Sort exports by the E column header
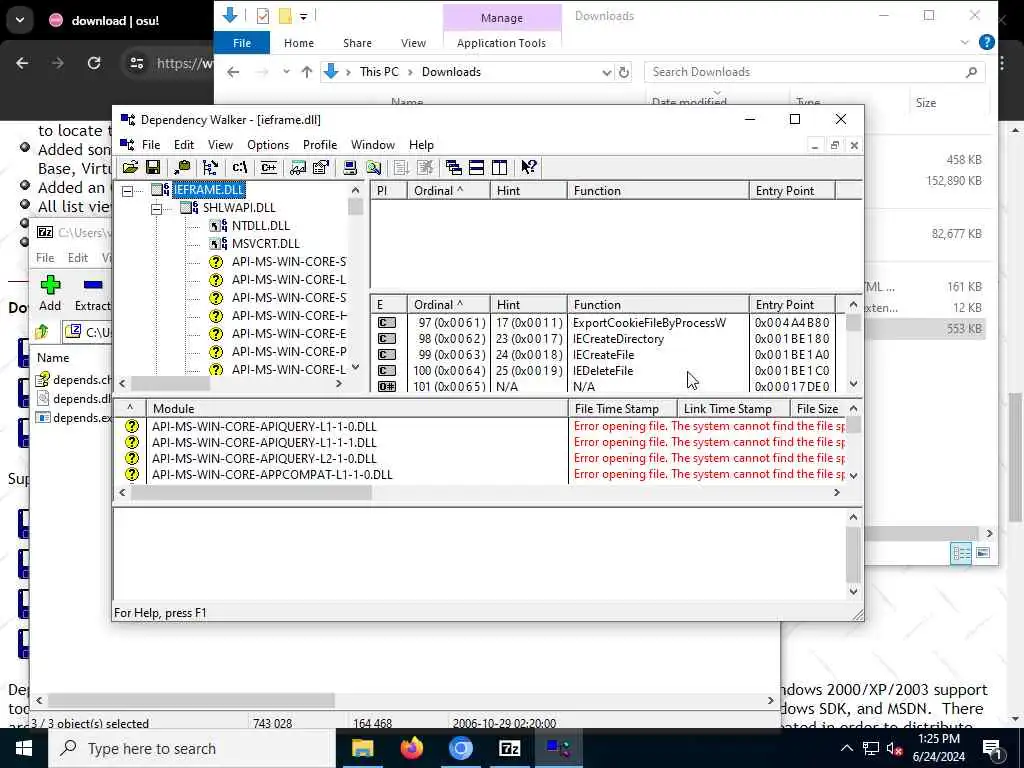Screen dimensions: 1024x768 pyautogui.click(x=389, y=305)
